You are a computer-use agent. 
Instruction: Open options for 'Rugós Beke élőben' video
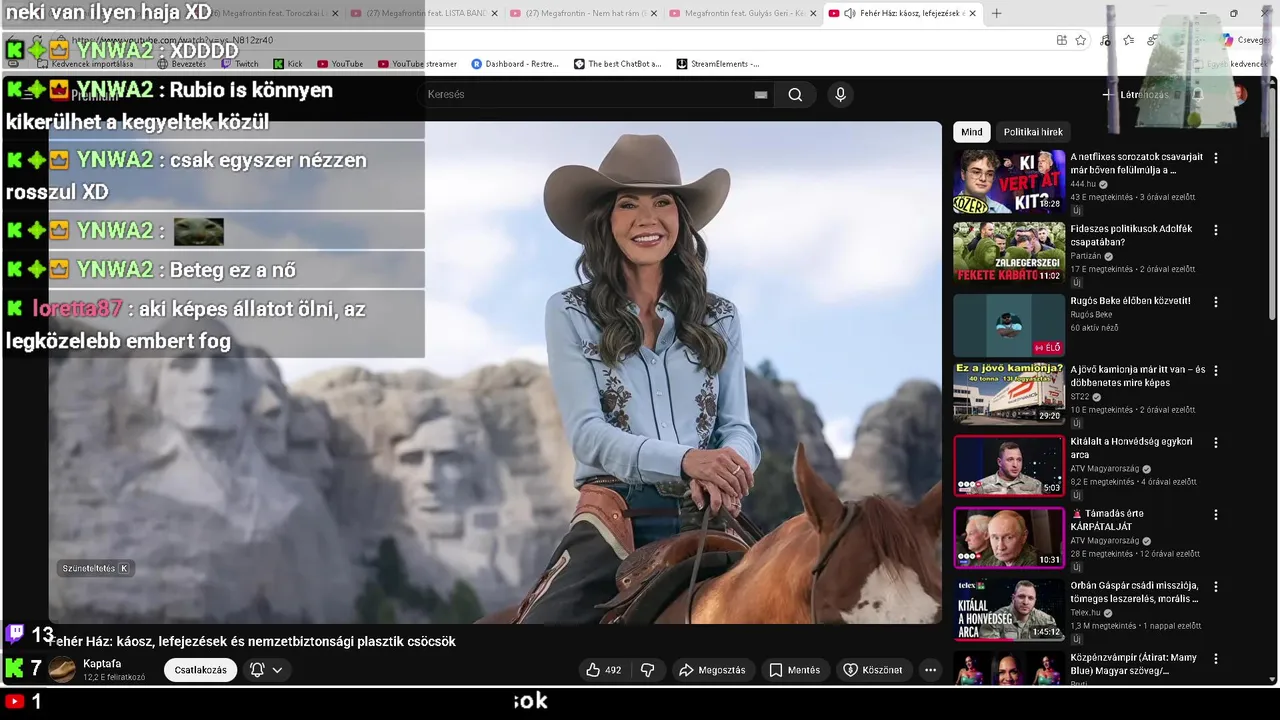click(1216, 302)
